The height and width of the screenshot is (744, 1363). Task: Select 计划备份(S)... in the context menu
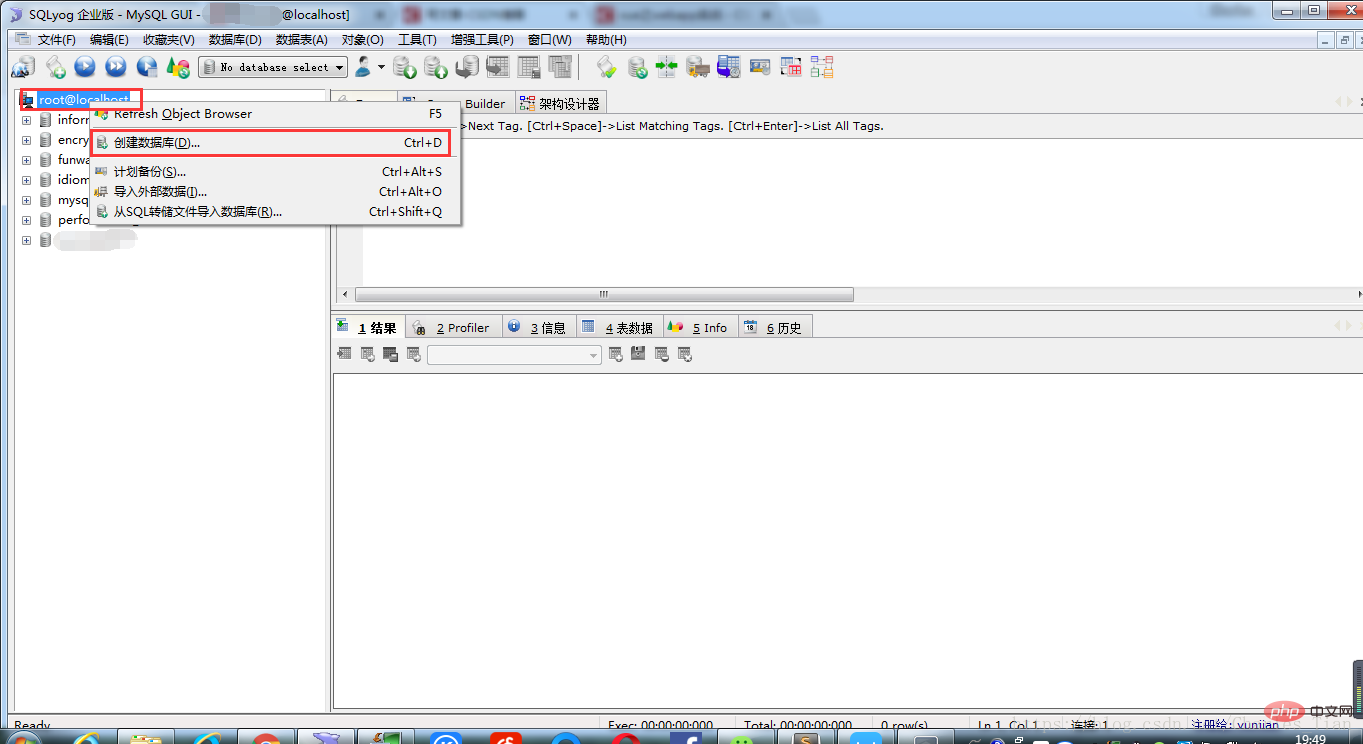coord(275,172)
